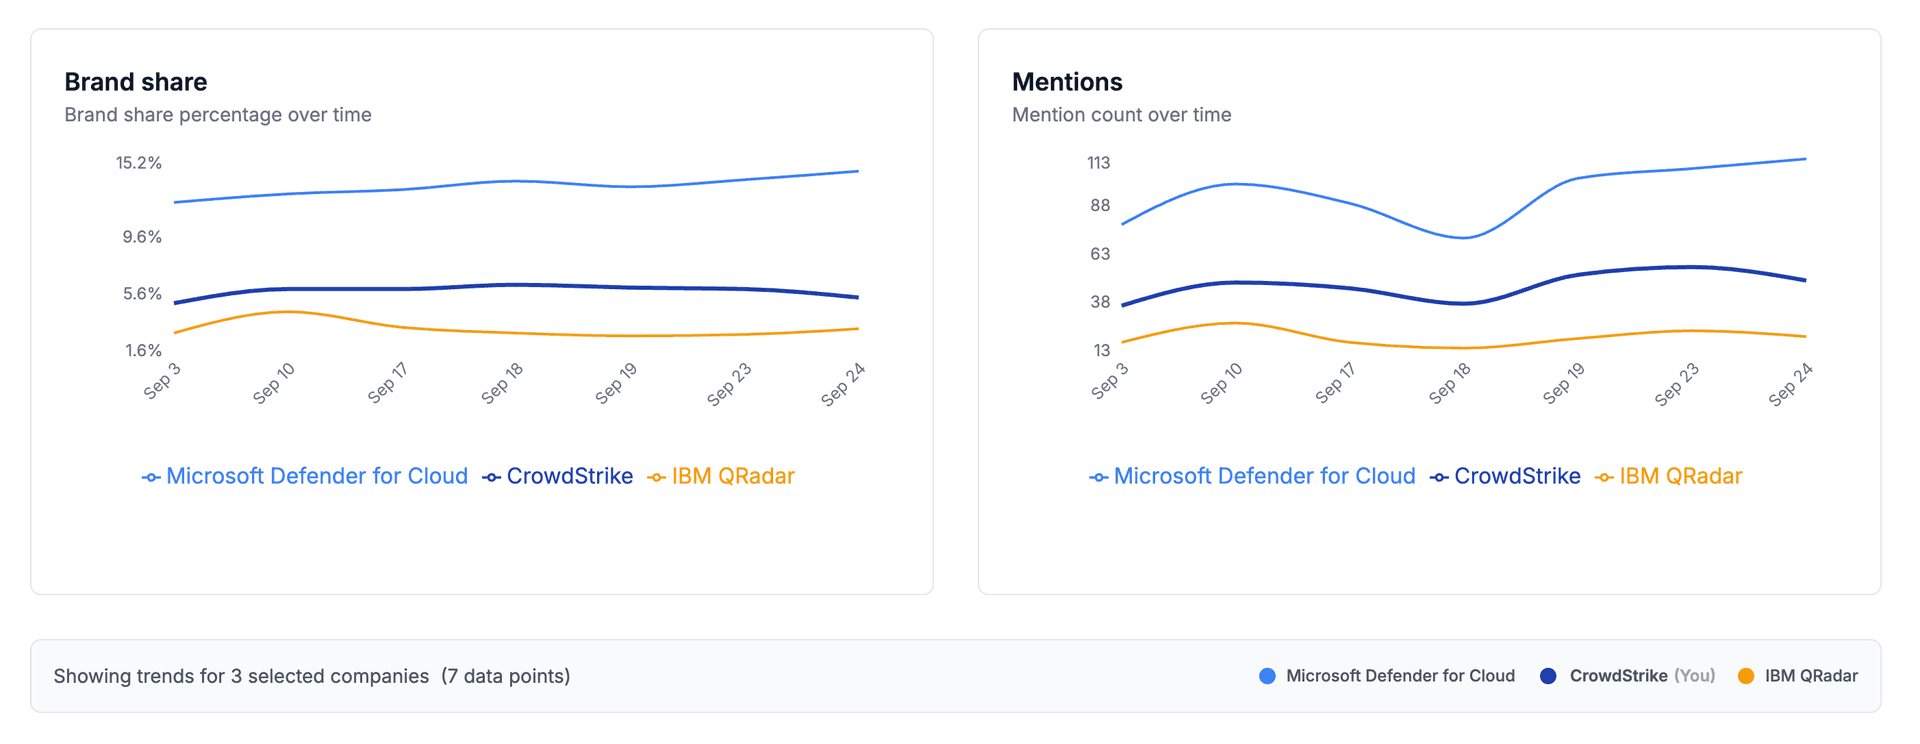
Task: Toggle IBM QRadar label in Mentions legend
Action: (1680, 476)
